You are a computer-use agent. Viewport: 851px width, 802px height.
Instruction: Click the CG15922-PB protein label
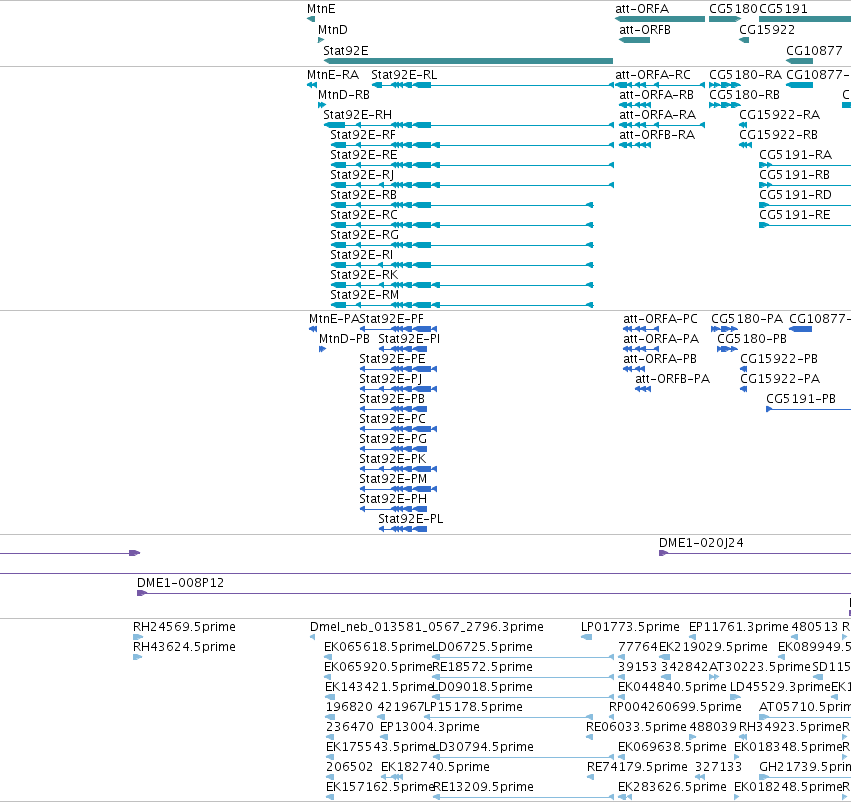click(x=779, y=359)
